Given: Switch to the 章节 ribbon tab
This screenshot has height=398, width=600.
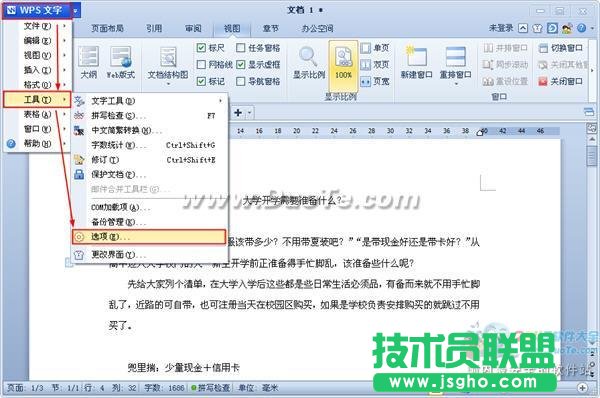Looking at the screenshot, I should (x=271, y=28).
